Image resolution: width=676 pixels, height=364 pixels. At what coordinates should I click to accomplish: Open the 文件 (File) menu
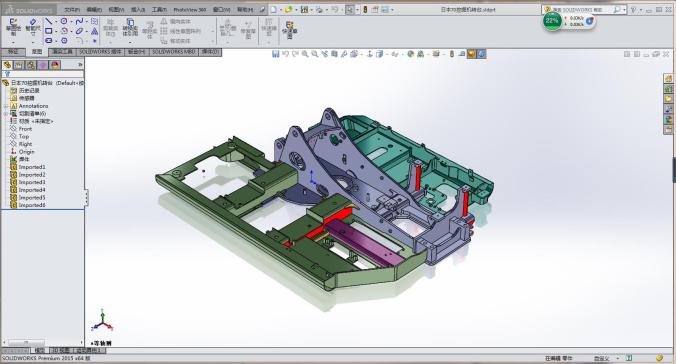coord(72,9)
